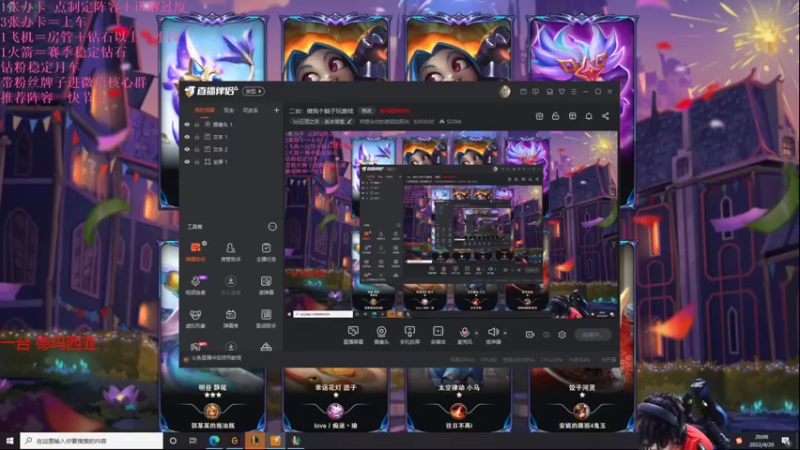Screen dimensions: 800x450
Task: Click the streamer avatar in title bar
Action: 505,91
